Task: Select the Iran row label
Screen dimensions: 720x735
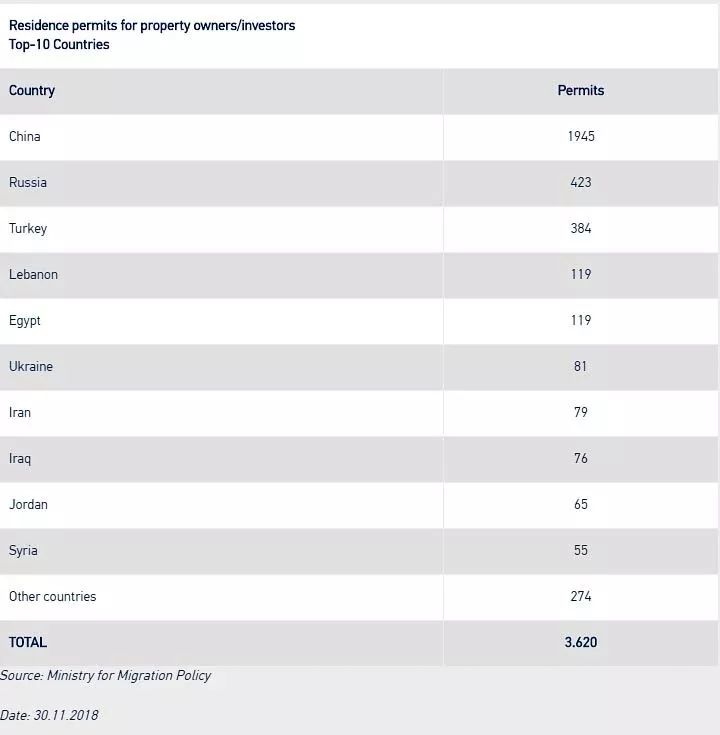Action: [x=20, y=412]
